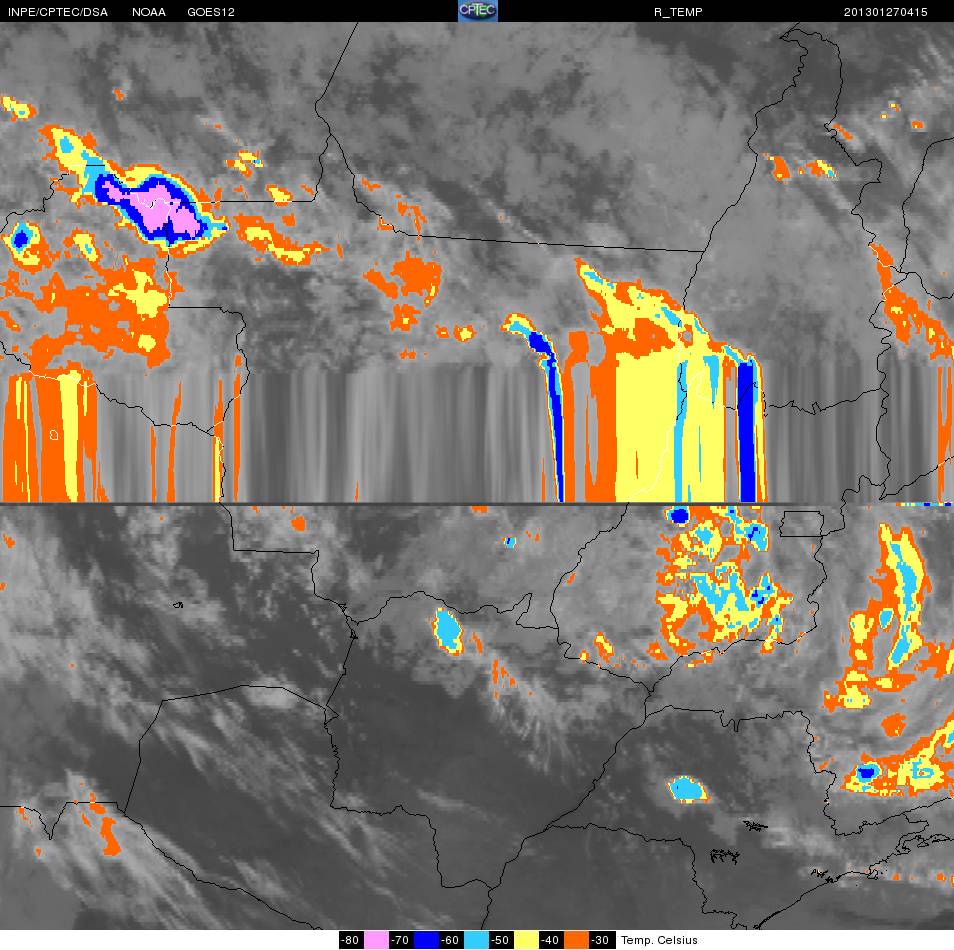Image resolution: width=954 pixels, height=950 pixels.
Task: Click the cyan -60 to -50 legend swatch
Action: [x=476, y=940]
